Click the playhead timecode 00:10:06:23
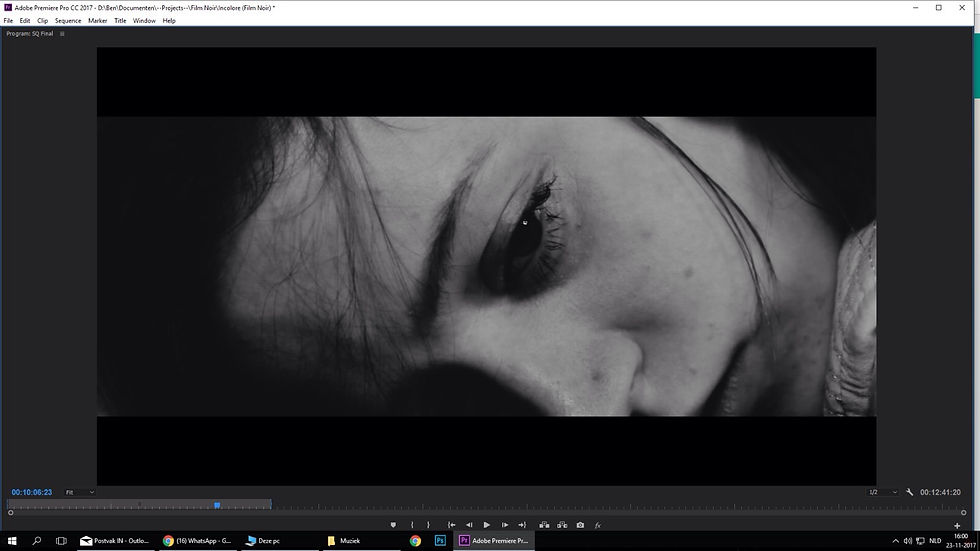The height and width of the screenshot is (551, 980). point(31,492)
